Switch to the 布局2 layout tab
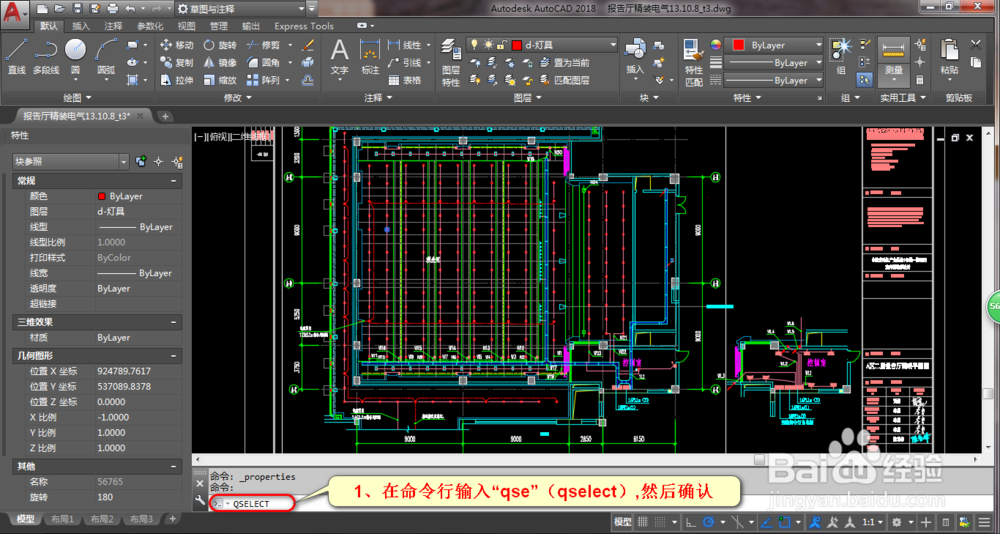 pyautogui.click(x=102, y=519)
